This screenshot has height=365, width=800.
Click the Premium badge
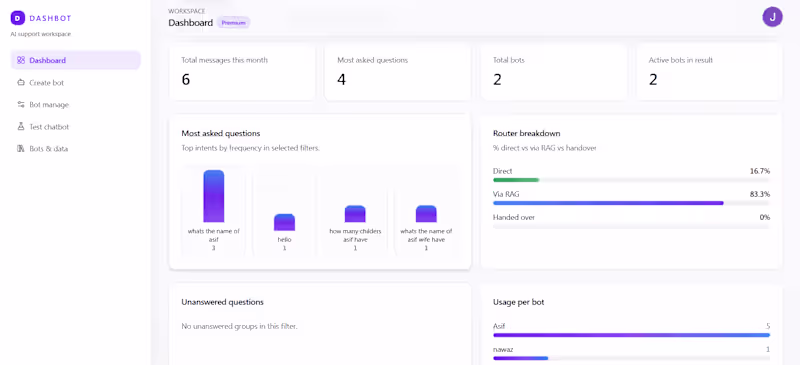[234, 23]
